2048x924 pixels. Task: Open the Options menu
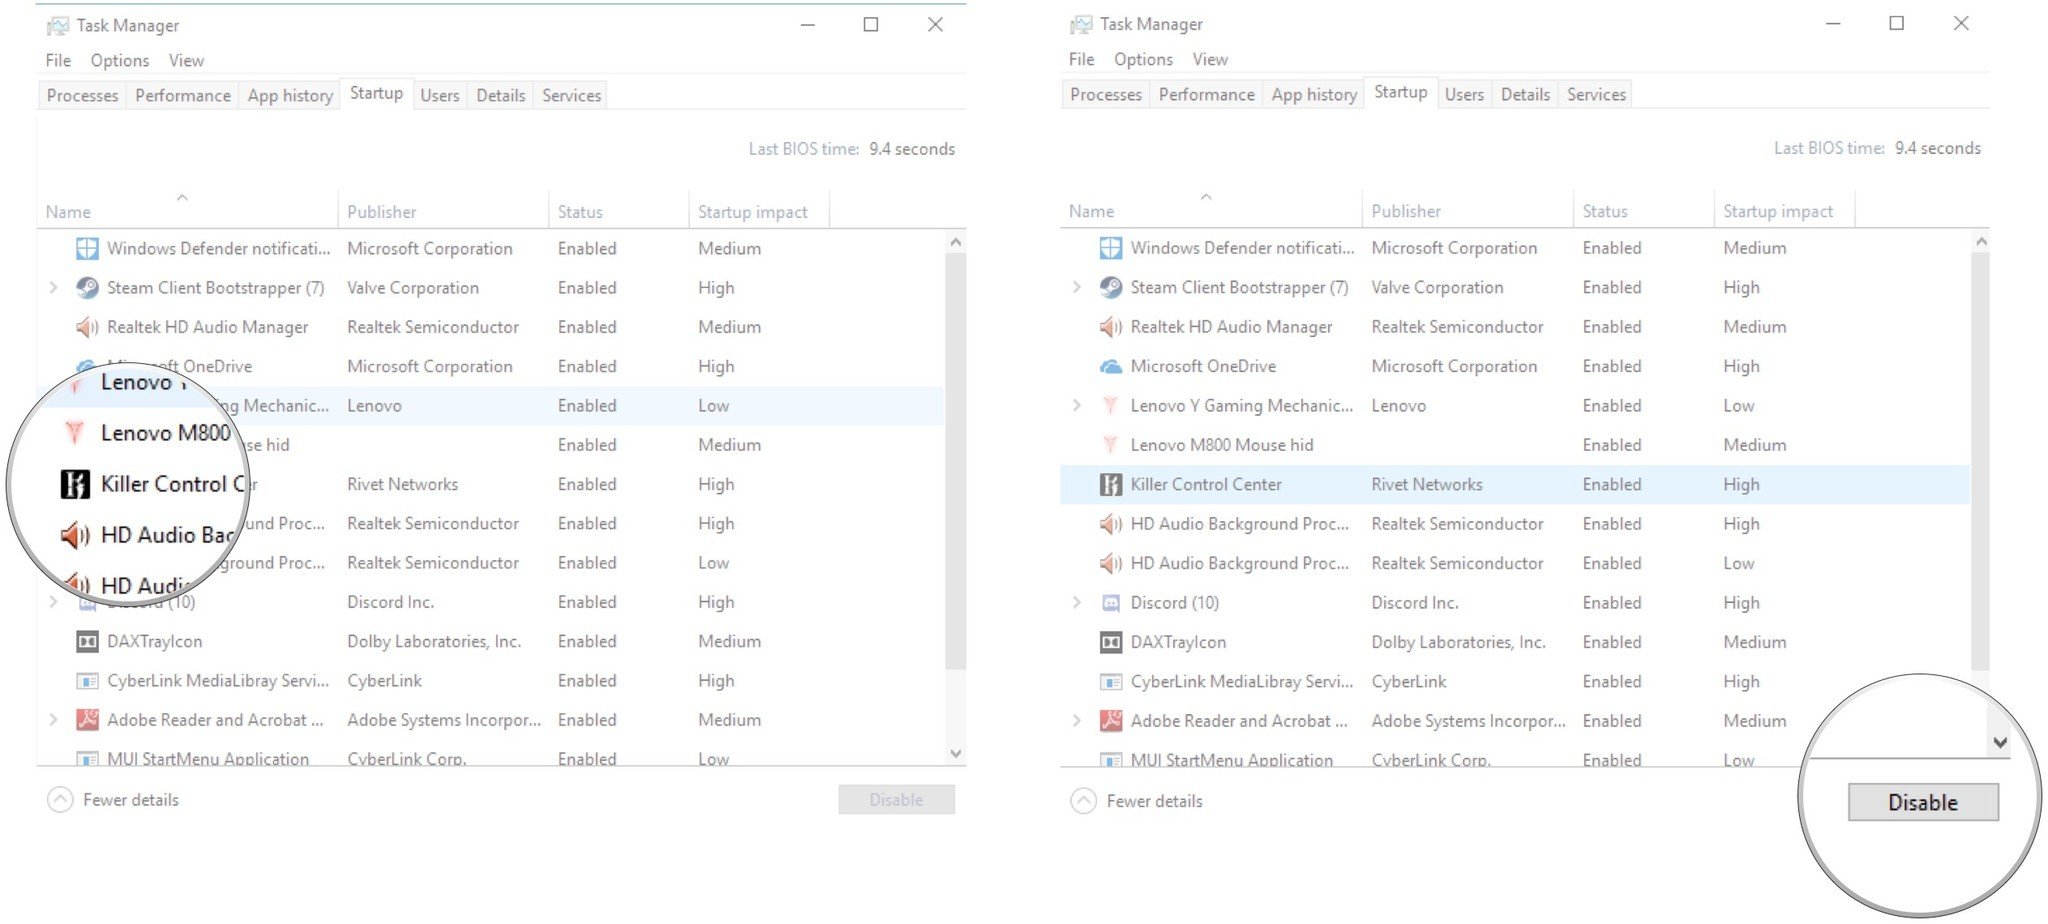pyautogui.click(x=1142, y=59)
